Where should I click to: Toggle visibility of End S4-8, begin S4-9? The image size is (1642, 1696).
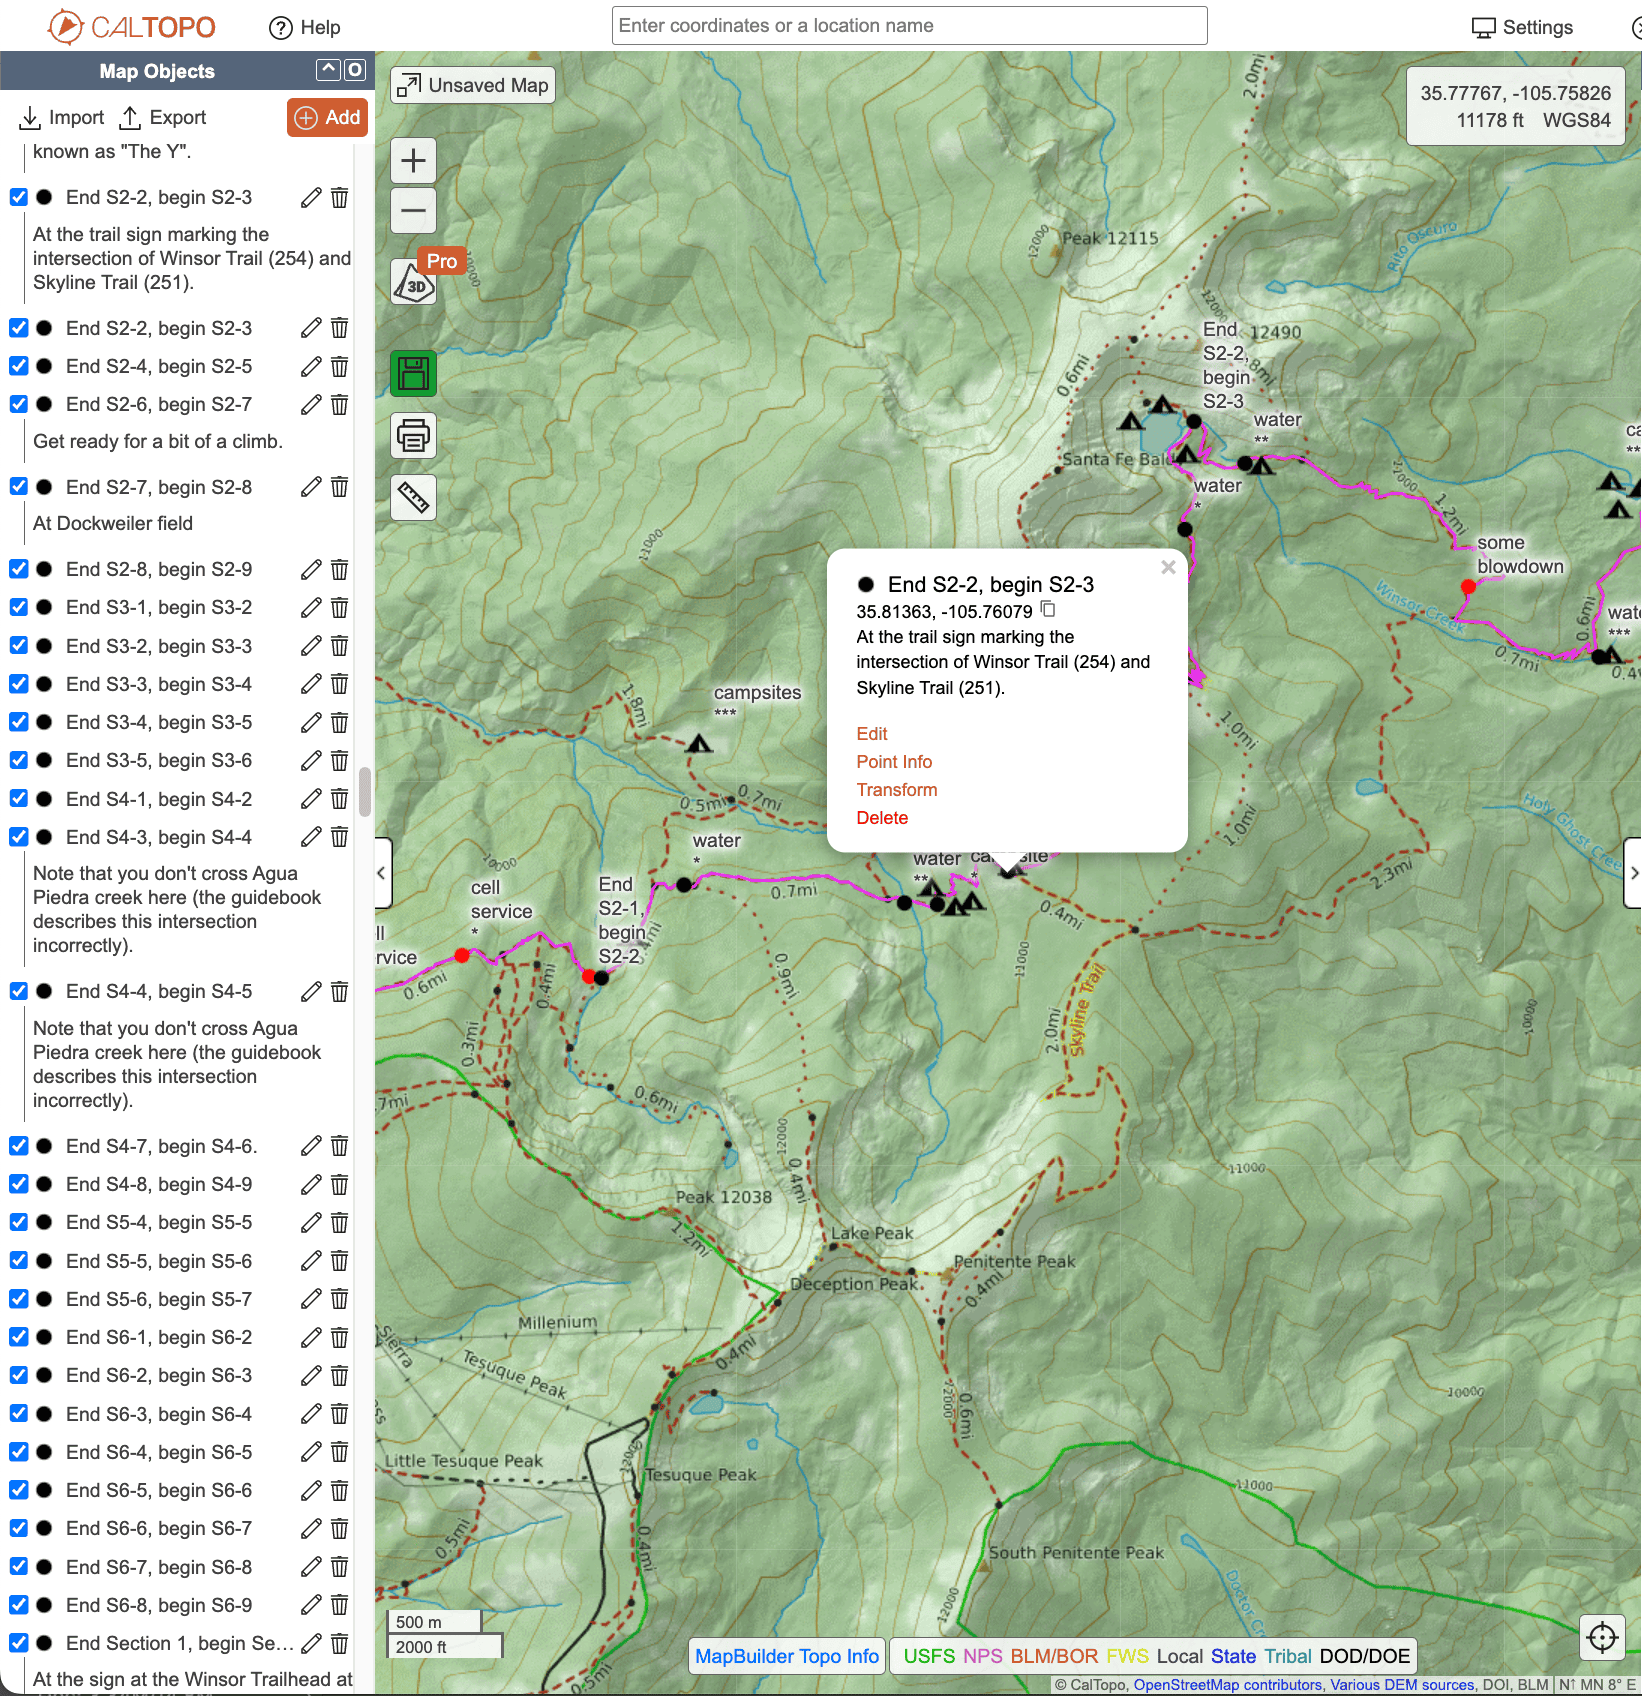pyautogui.click(x=19, y=1184)
